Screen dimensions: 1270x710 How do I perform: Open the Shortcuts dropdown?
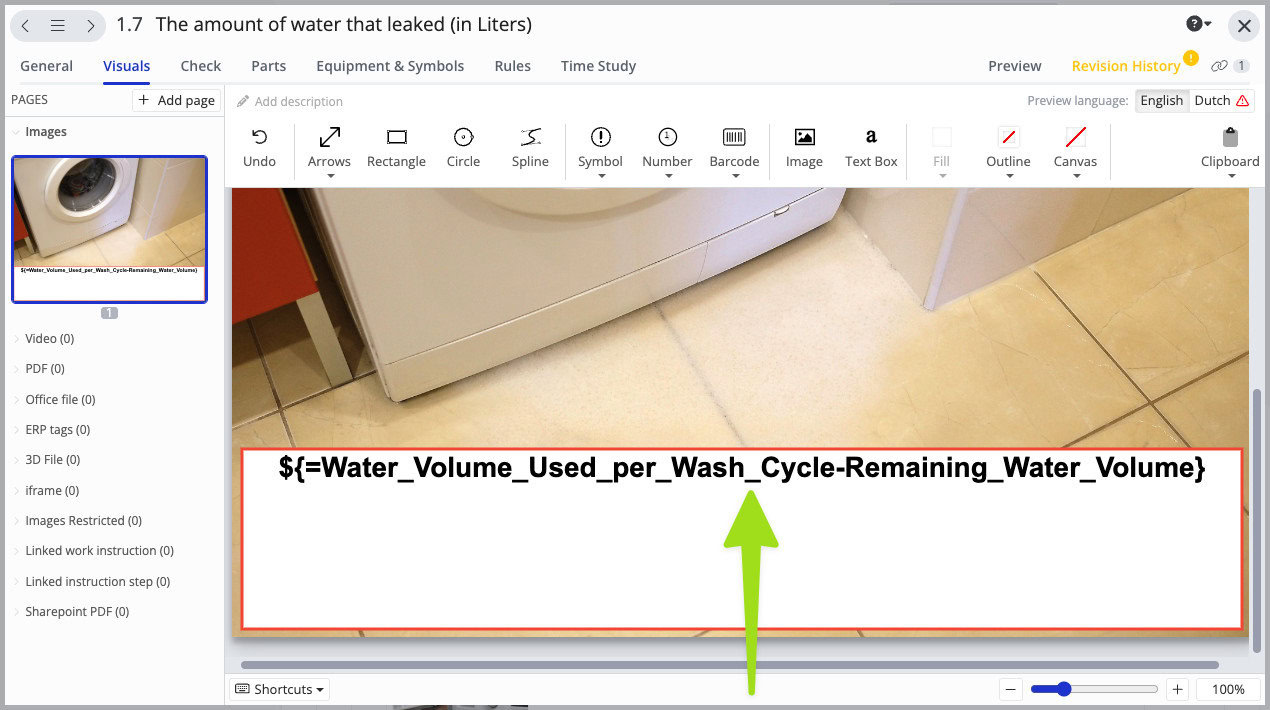pyautogui.click(x=278, y=689)
